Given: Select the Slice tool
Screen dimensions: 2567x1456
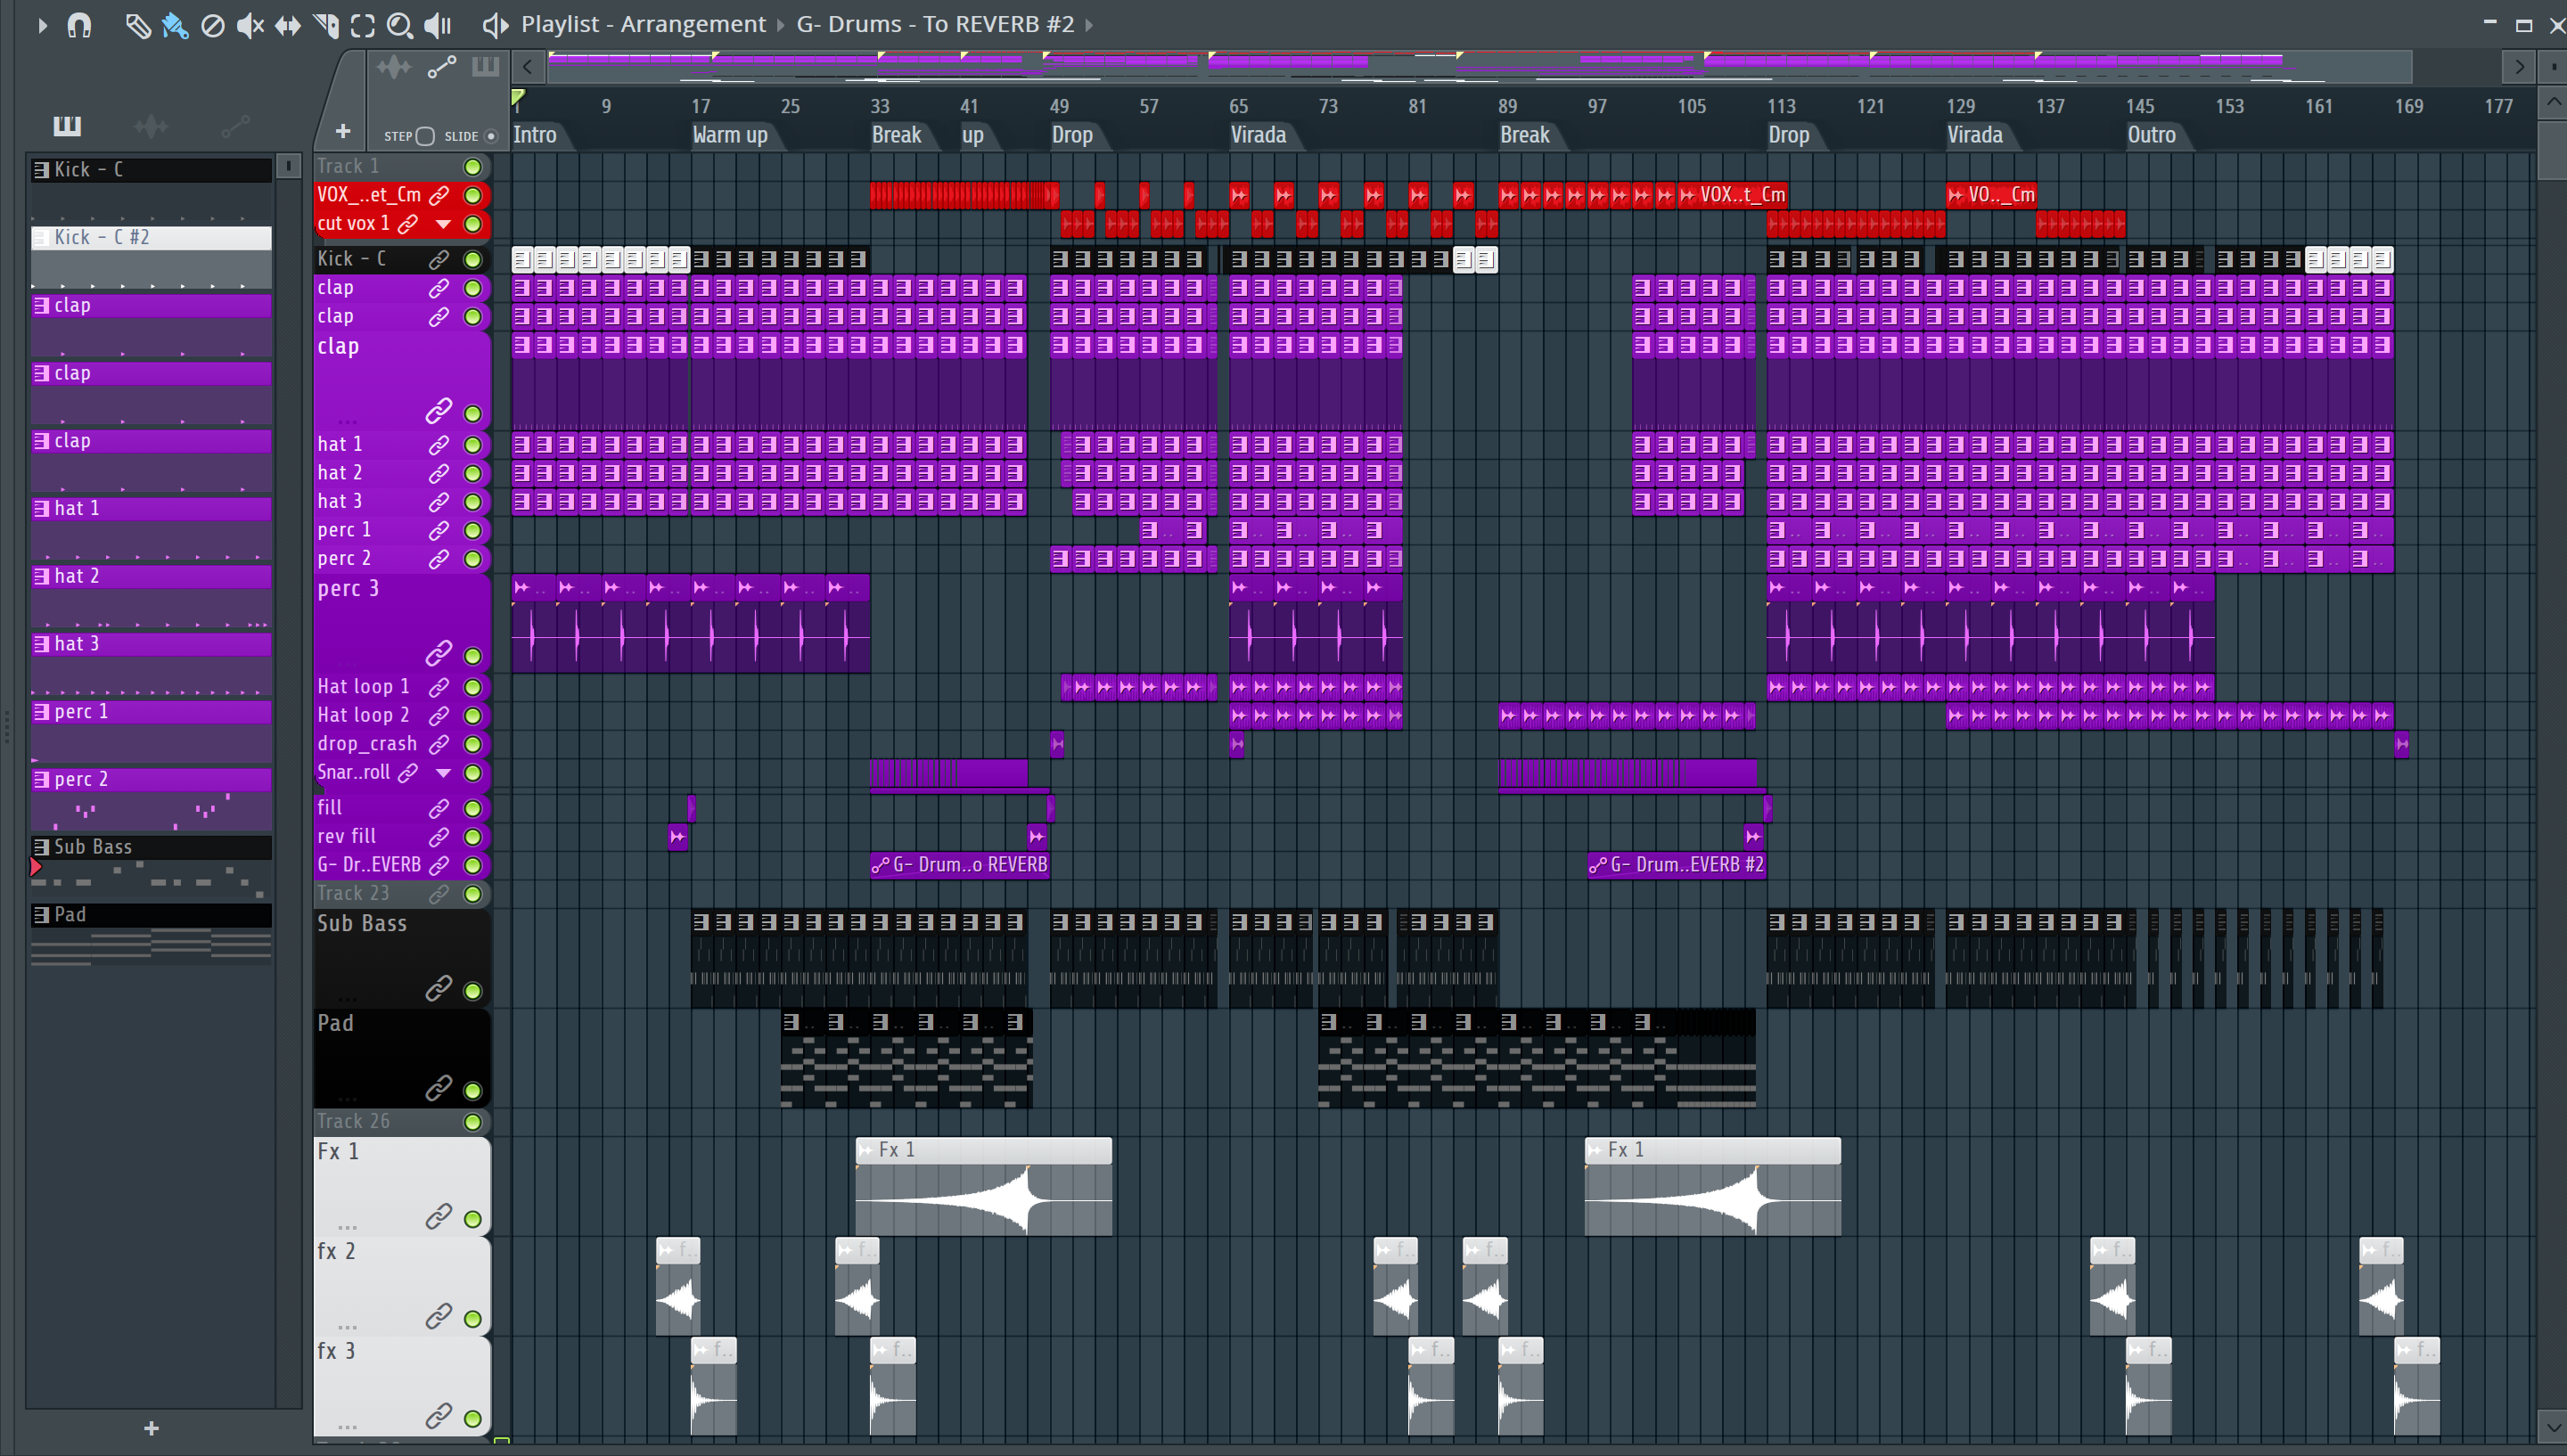Looking at the screenshot, I should [325, 25].
